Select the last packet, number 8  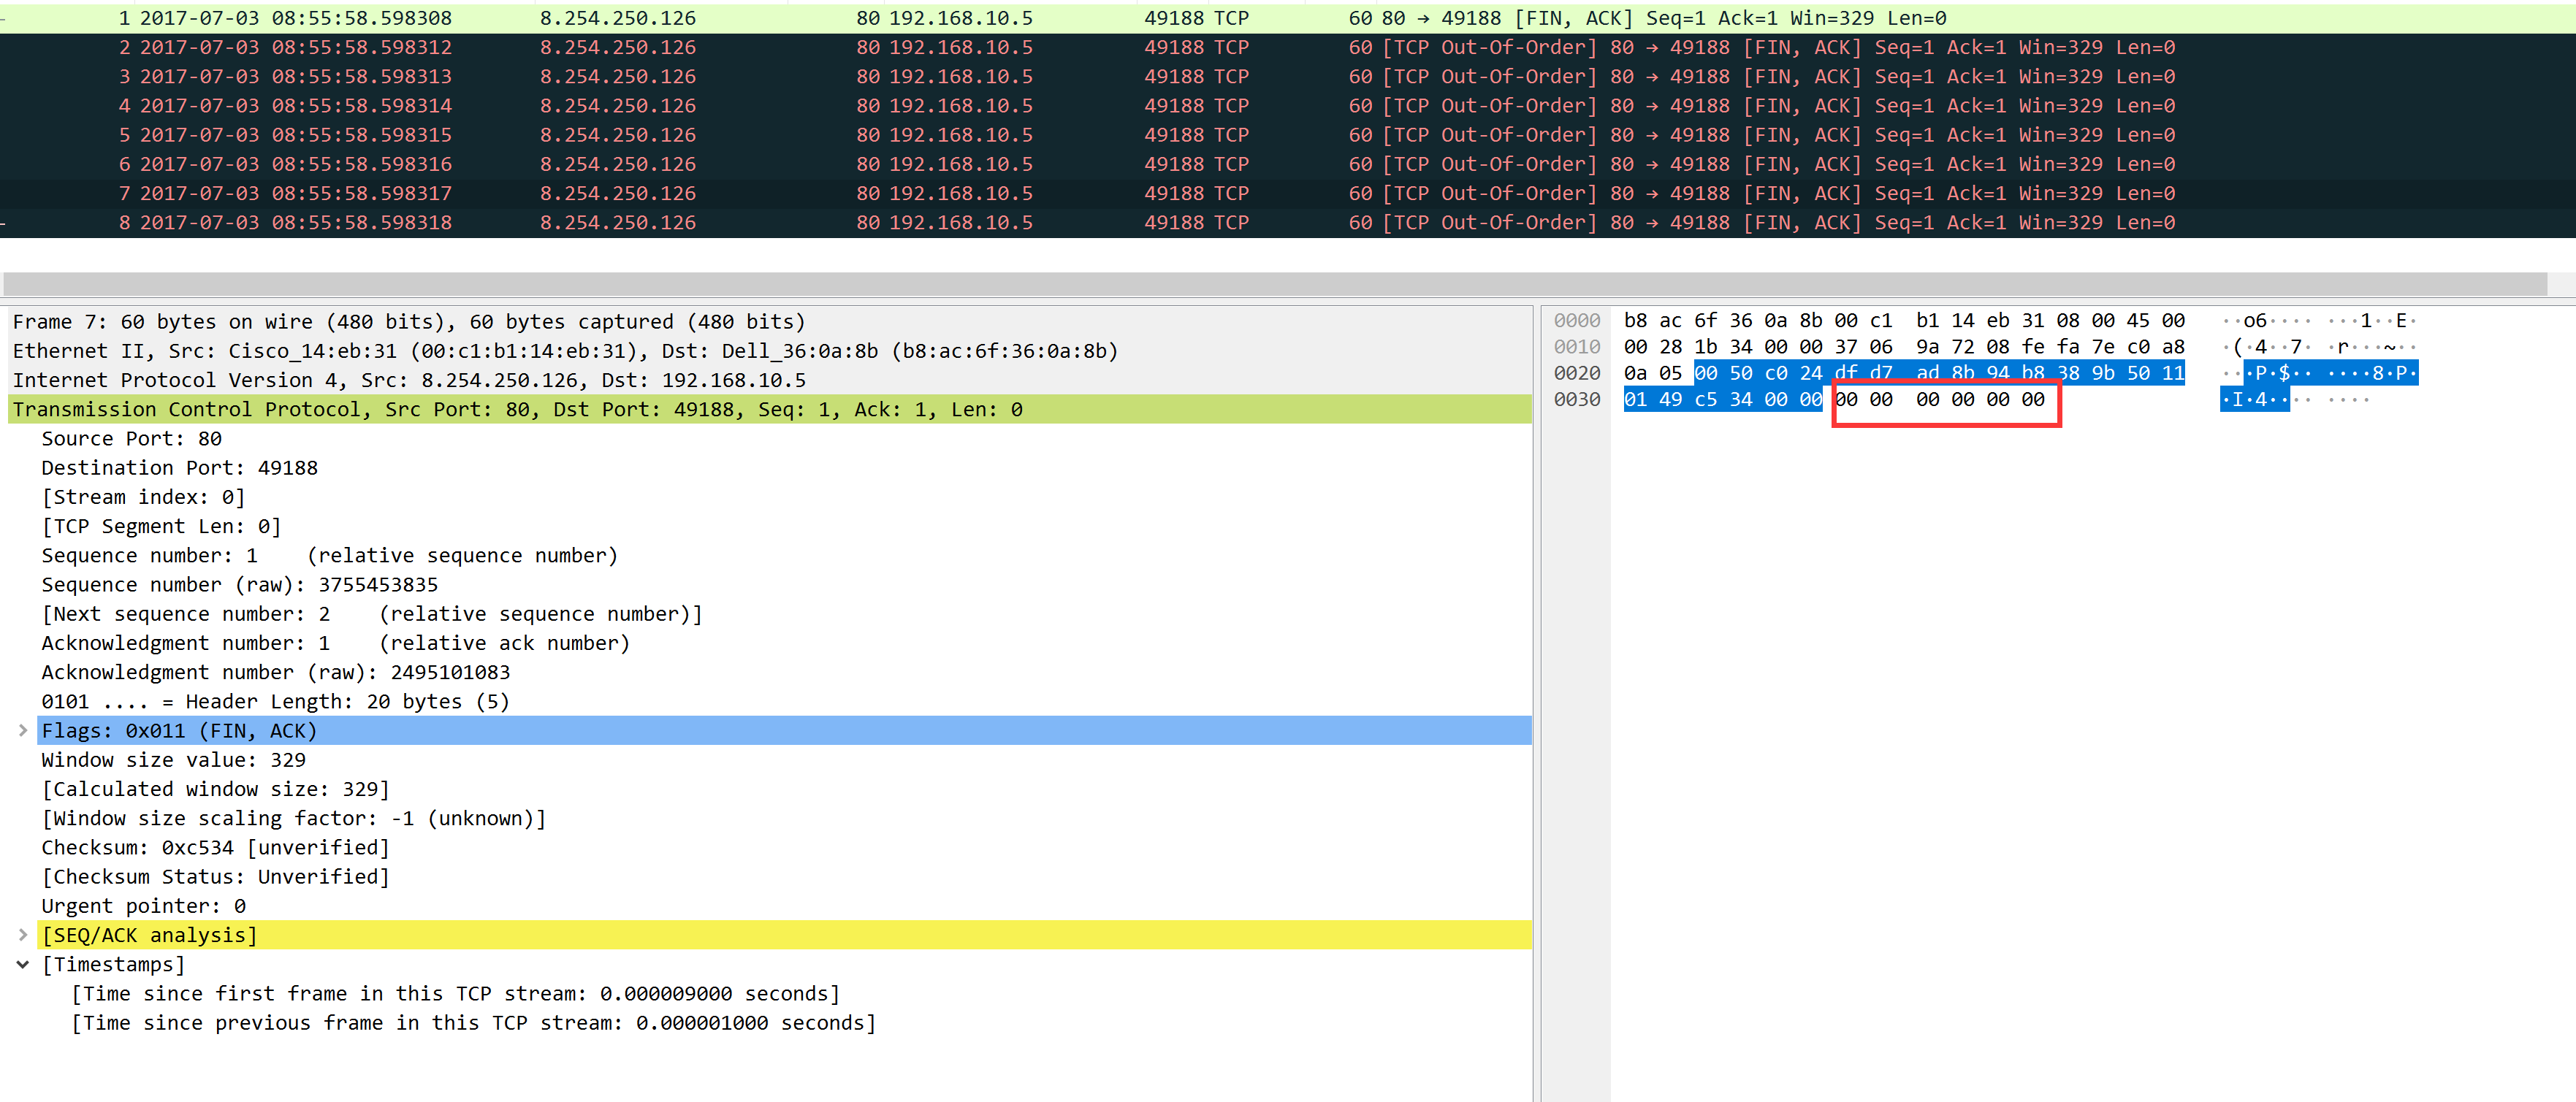(700, 222)
